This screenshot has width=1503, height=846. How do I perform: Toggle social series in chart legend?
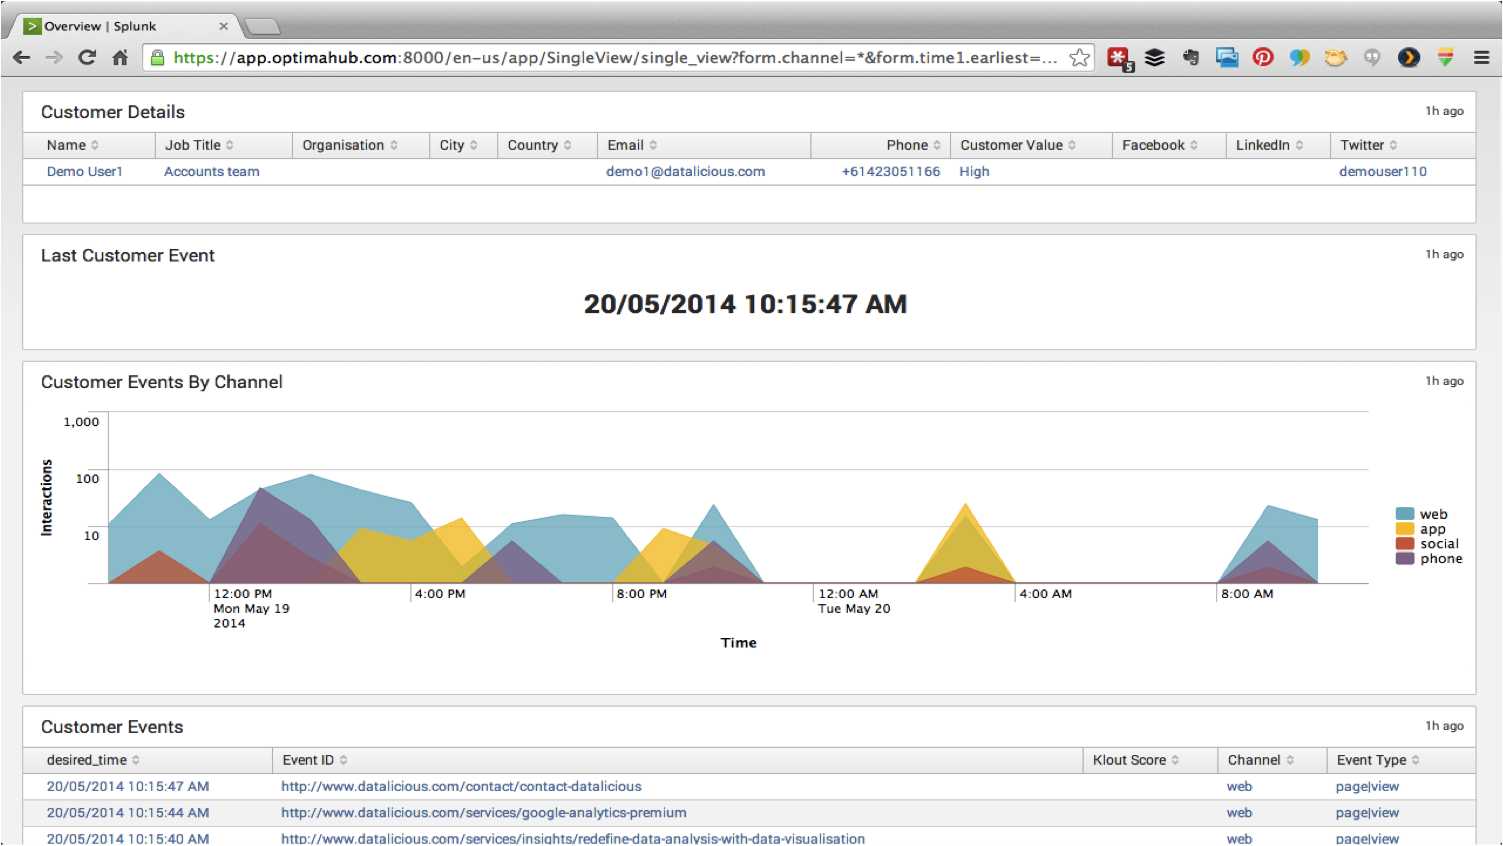pos(1427,544)
